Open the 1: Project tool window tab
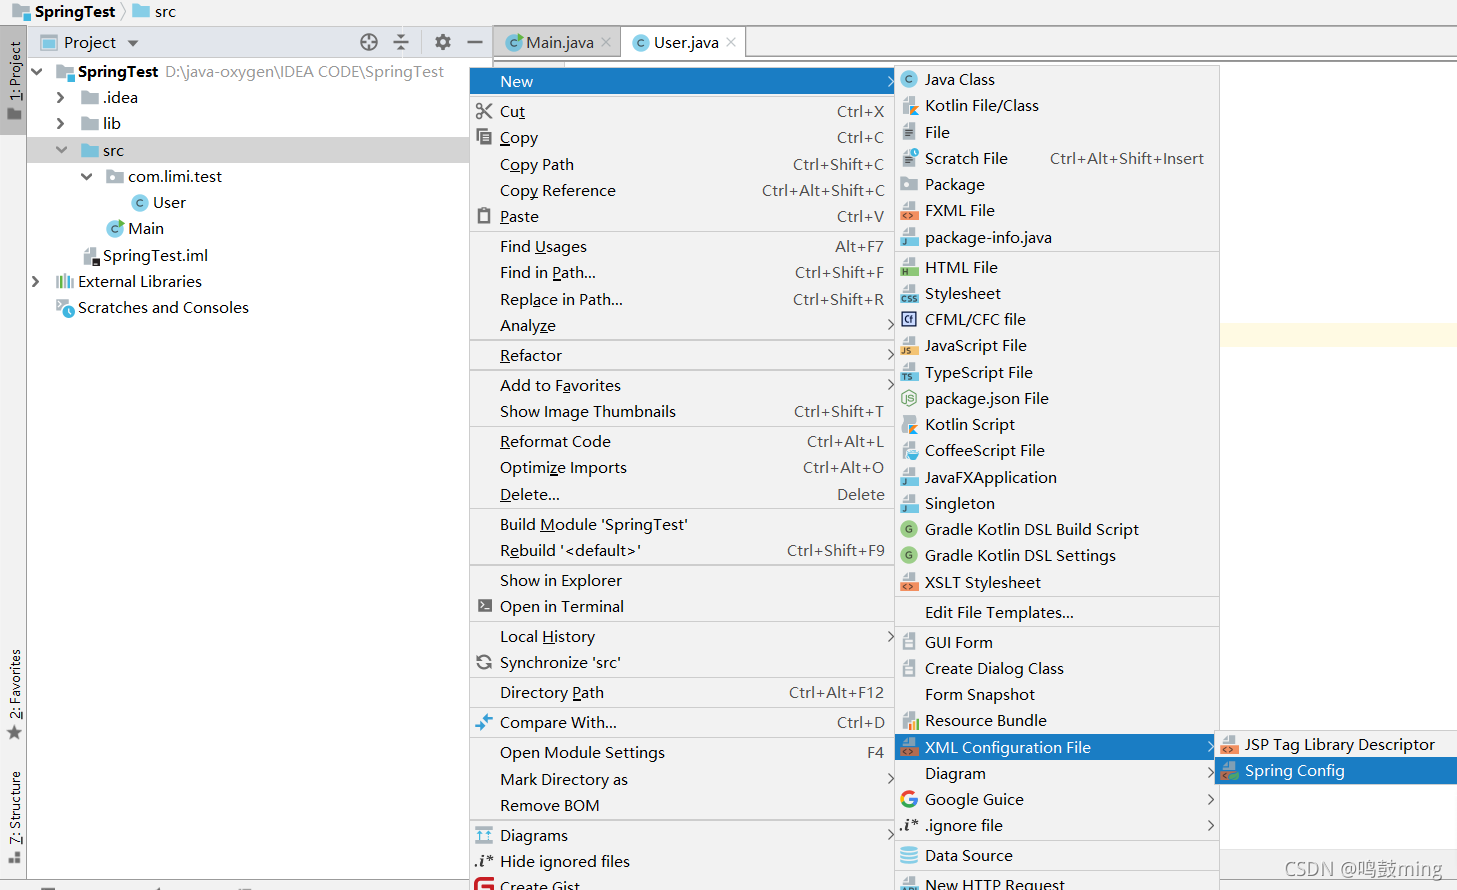This screenshot has width=1457, height=890. coord(14,80)
